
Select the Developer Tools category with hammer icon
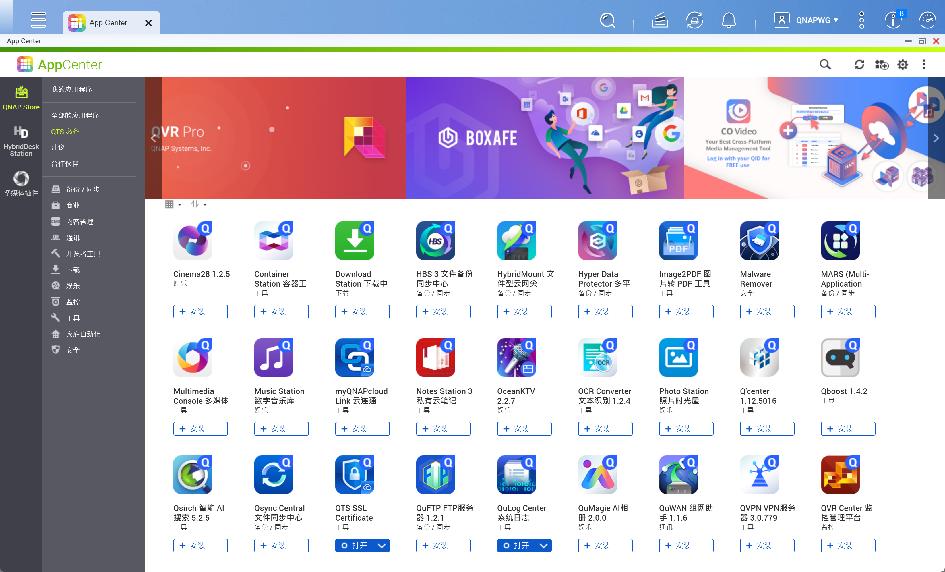(x=76, y=254)
